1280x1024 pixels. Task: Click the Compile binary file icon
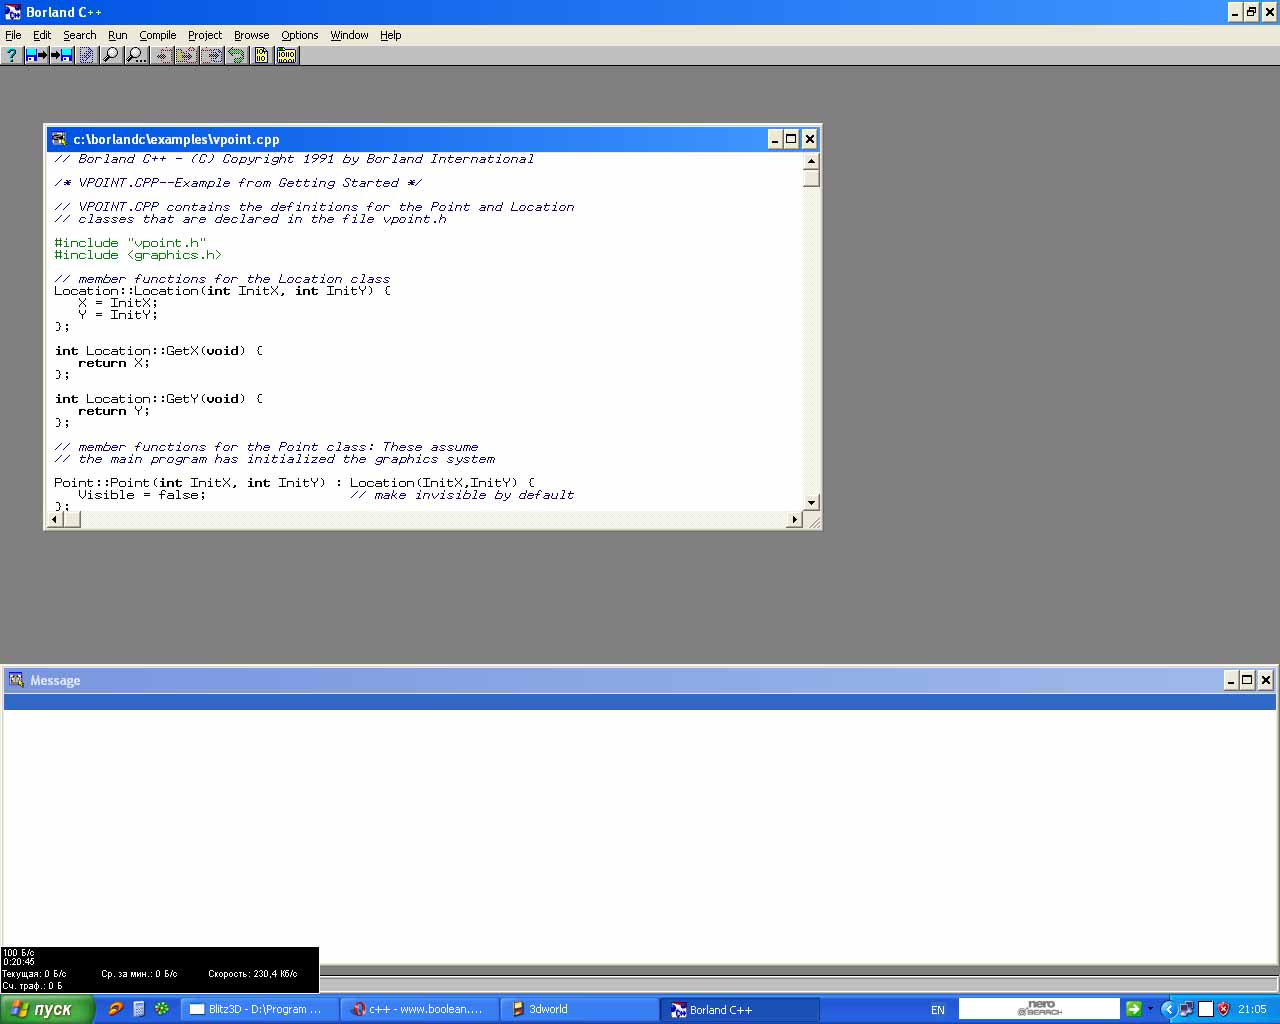261,56
